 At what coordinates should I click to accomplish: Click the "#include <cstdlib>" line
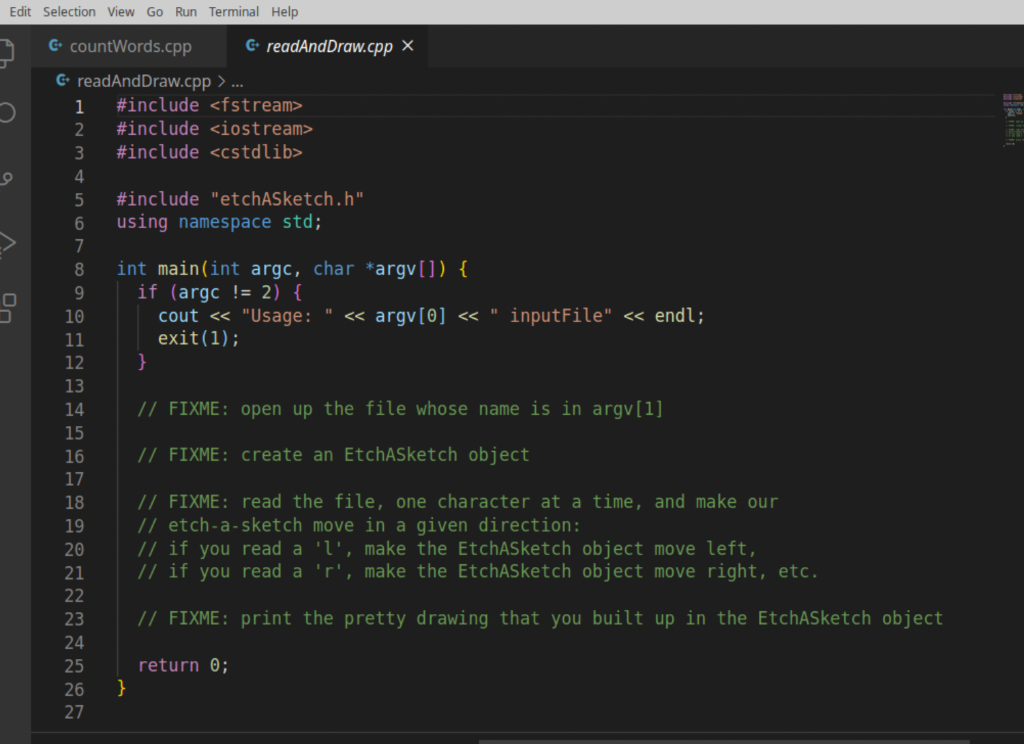[210, 152]
